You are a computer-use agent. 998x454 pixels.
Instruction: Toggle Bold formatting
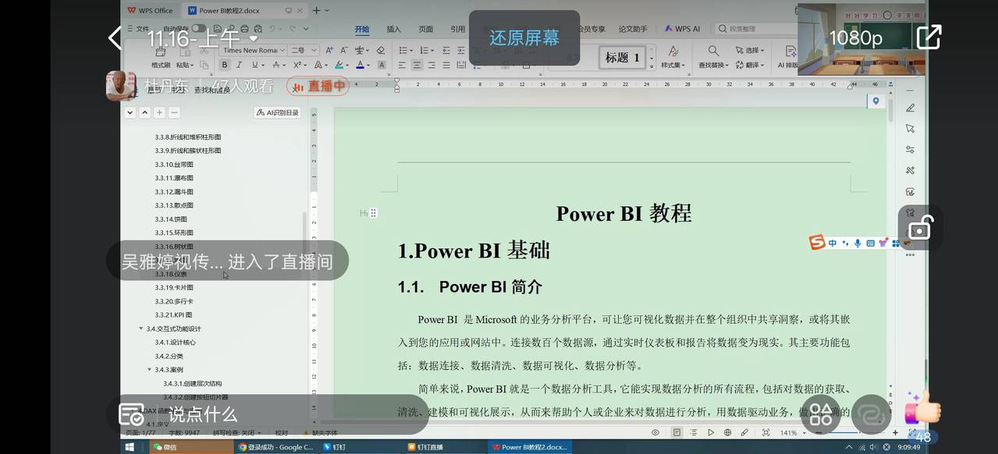pyautogui.click(x=225, y=65)
